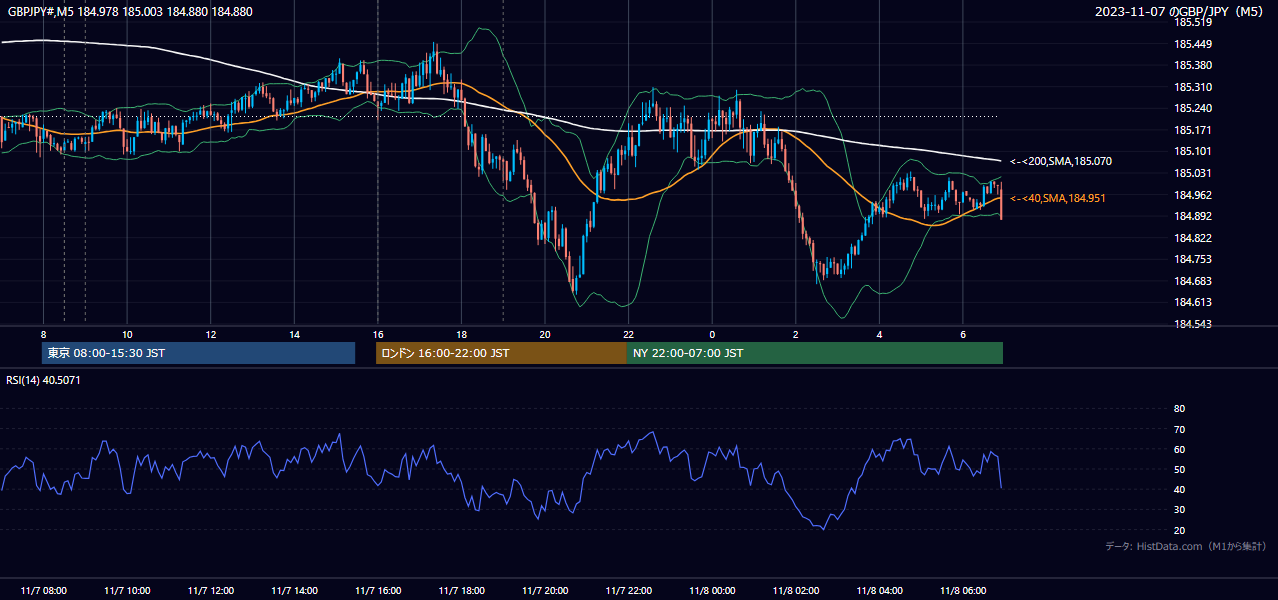Click the RSI scale level 50

pos(1179,469)
